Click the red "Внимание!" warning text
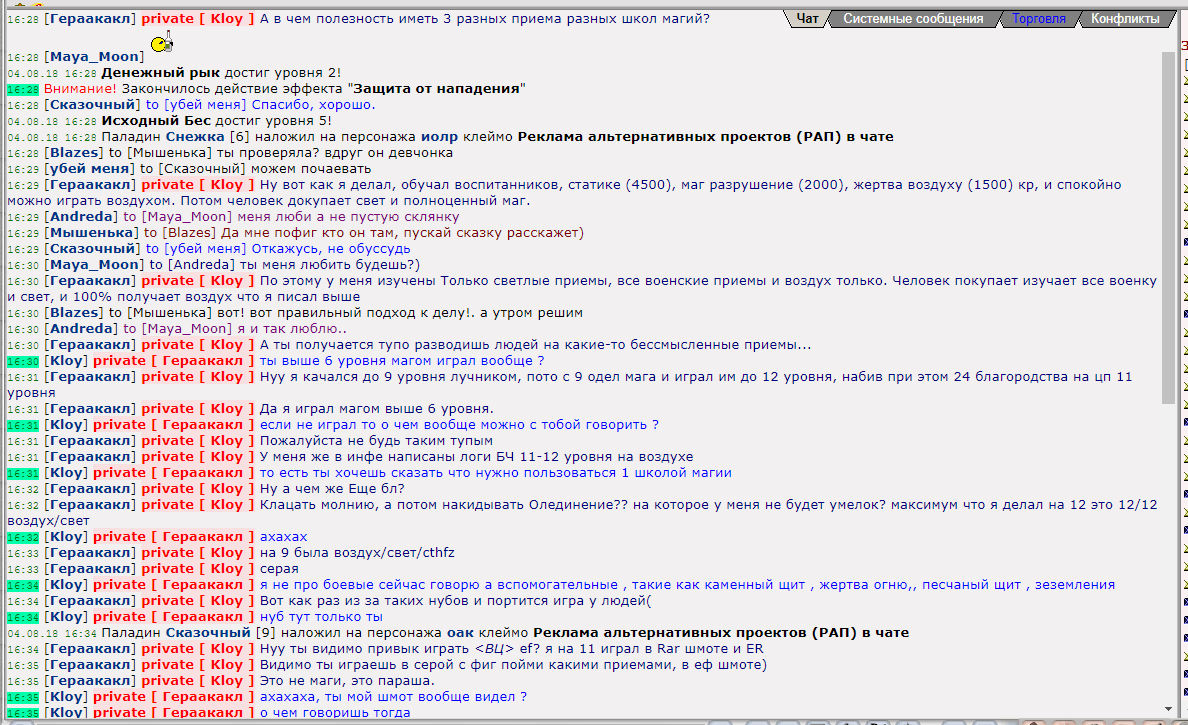The image size is (1188, 725). [x=80, y=89]
